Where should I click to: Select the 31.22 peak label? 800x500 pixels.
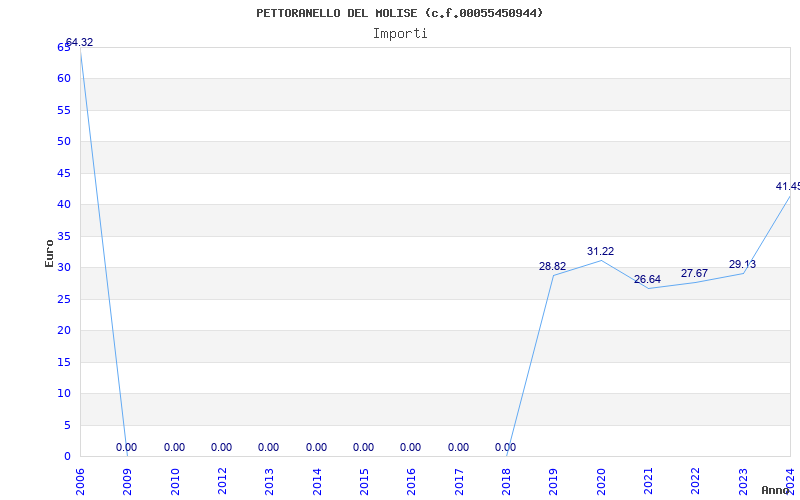[601, 251]
